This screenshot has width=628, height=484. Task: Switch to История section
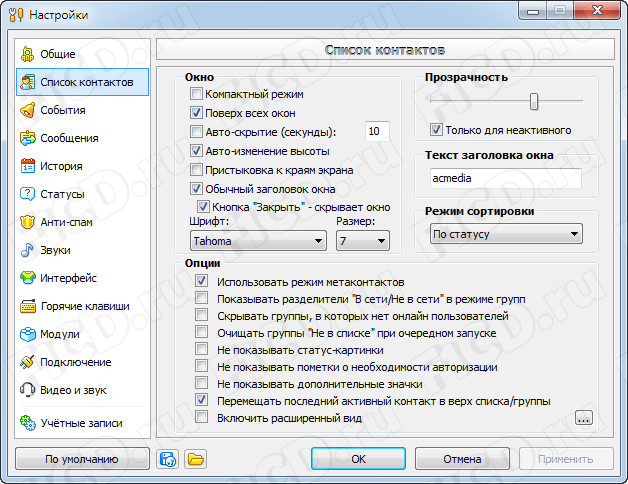pyautogui.click(x=83, y=166)
